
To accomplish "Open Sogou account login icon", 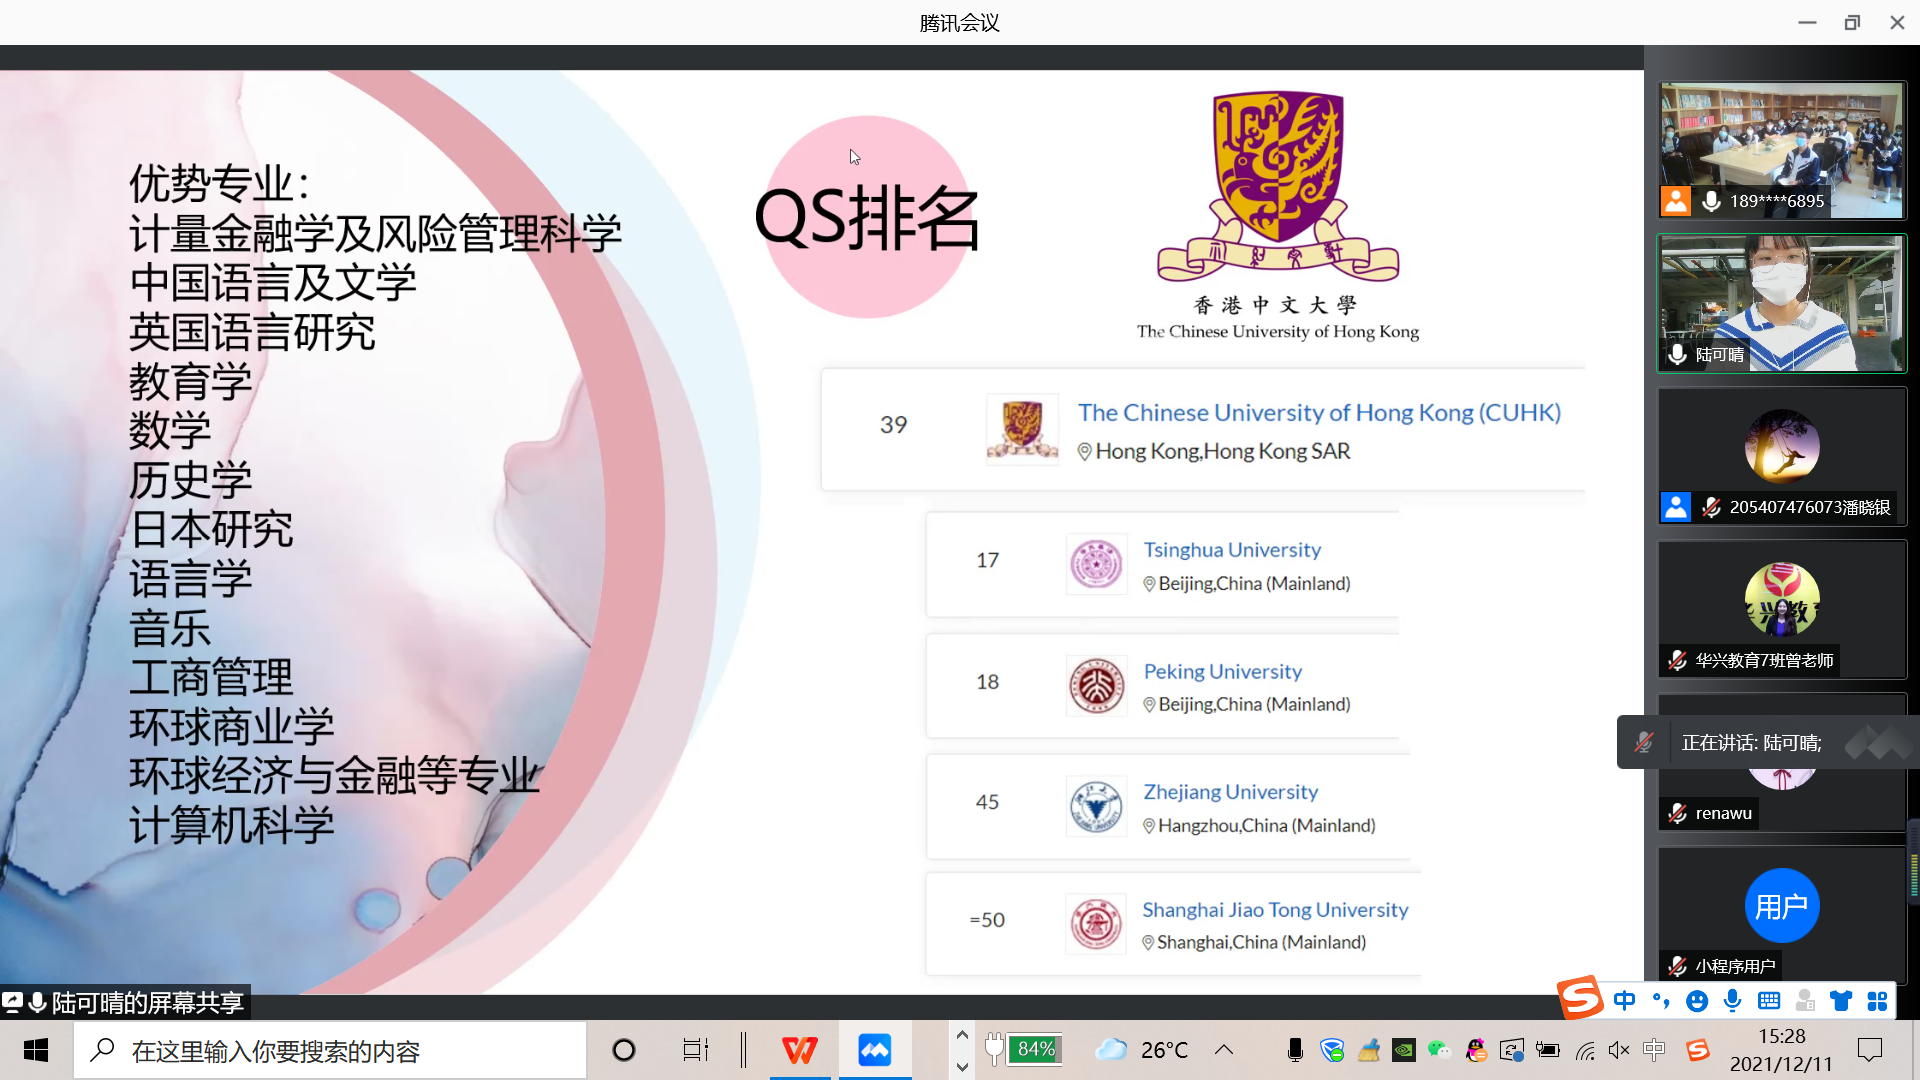I will (1805, 1000).
